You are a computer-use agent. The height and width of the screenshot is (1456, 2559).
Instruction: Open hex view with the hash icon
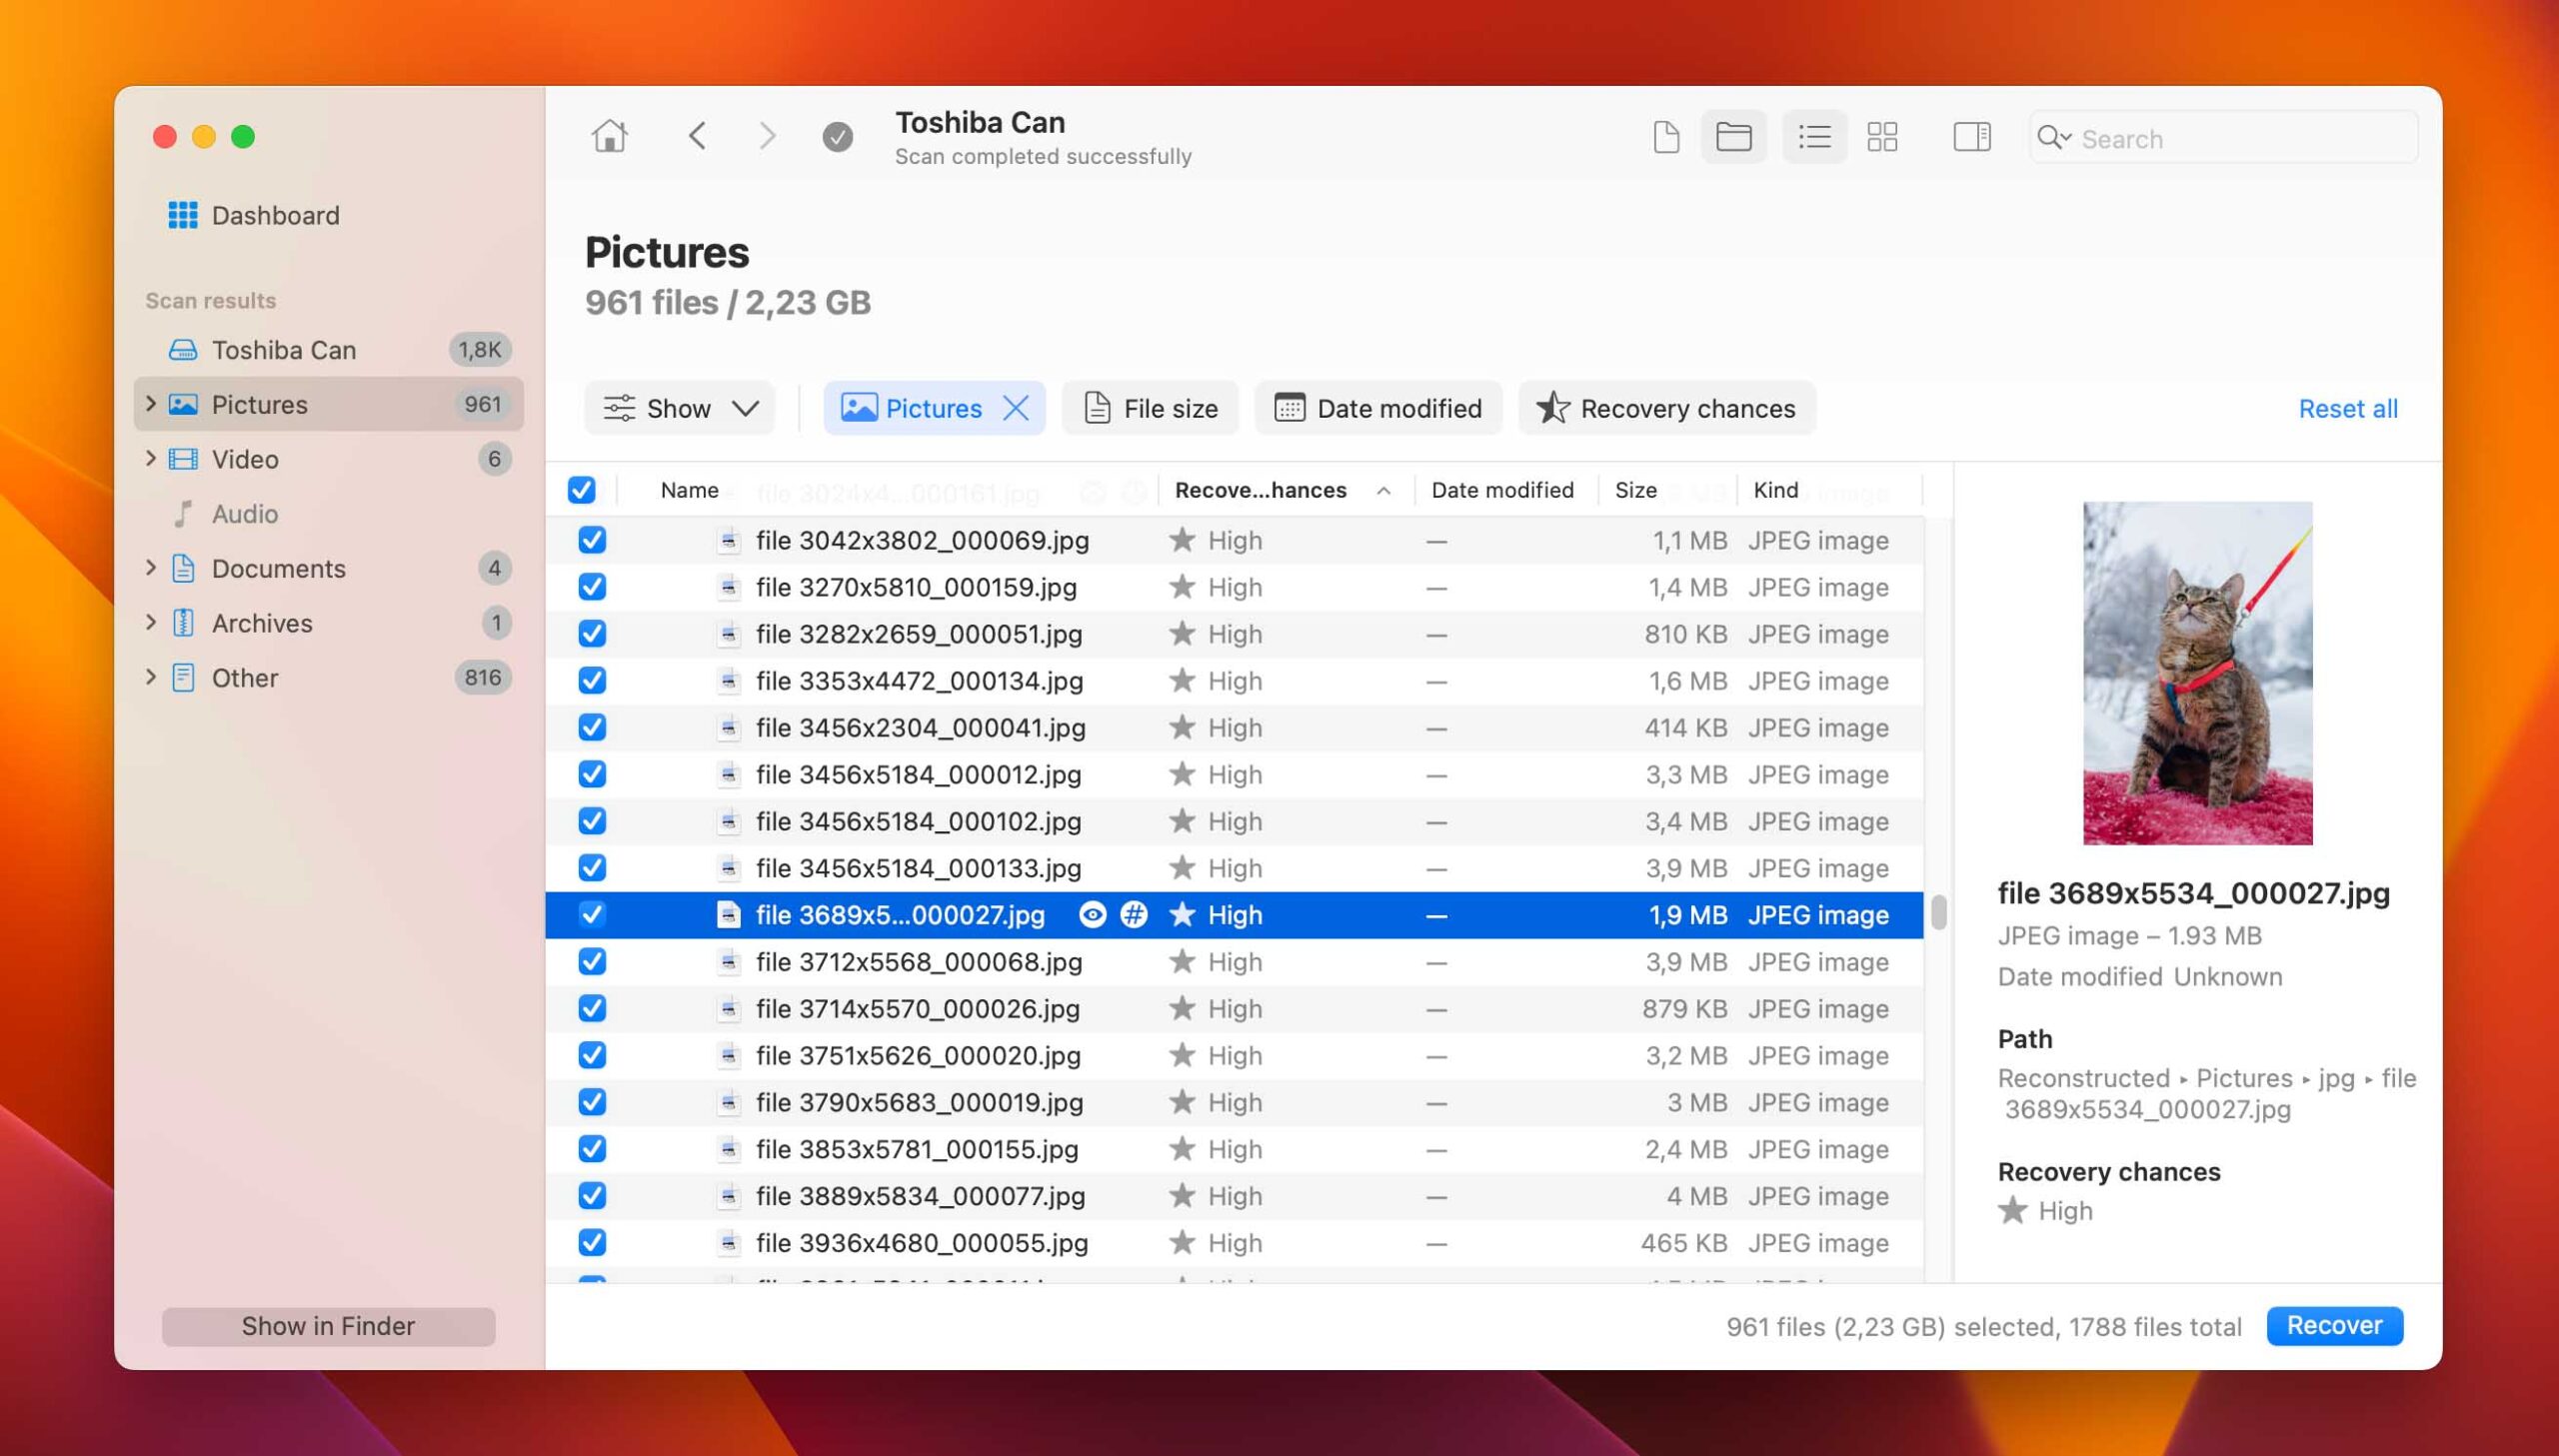point(1133,914)
